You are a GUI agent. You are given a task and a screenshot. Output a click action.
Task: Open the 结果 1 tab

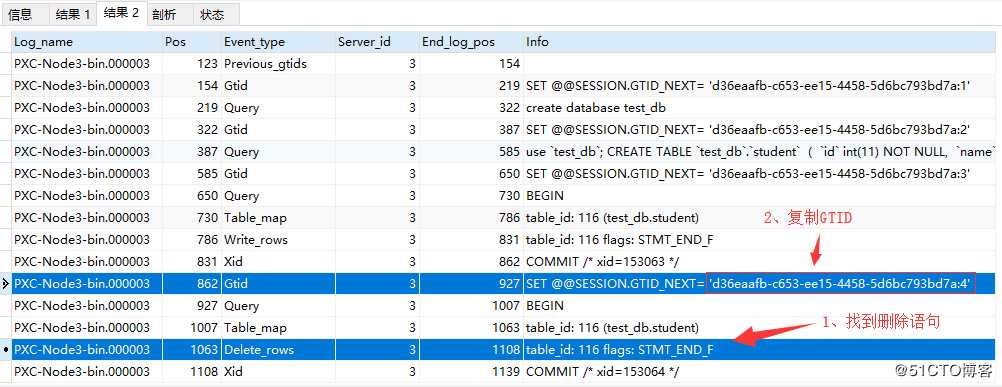pyautogui.click(x=72, y=14)
